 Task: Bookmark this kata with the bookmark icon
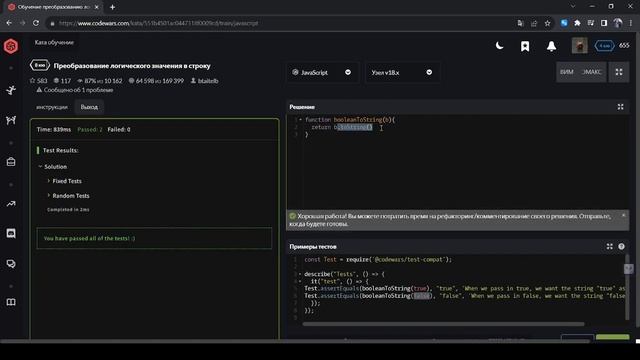click(x=525, y=46)
